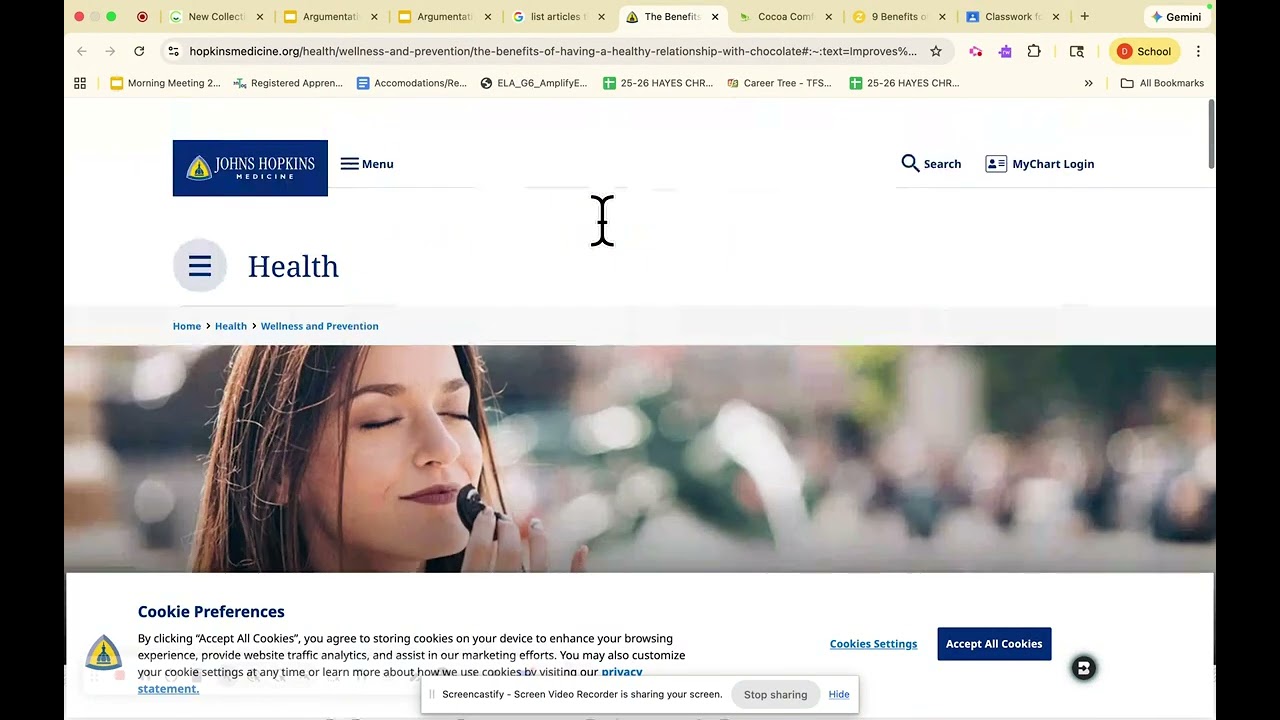Open the bookmarks apps grid icon

click(80, 83)
